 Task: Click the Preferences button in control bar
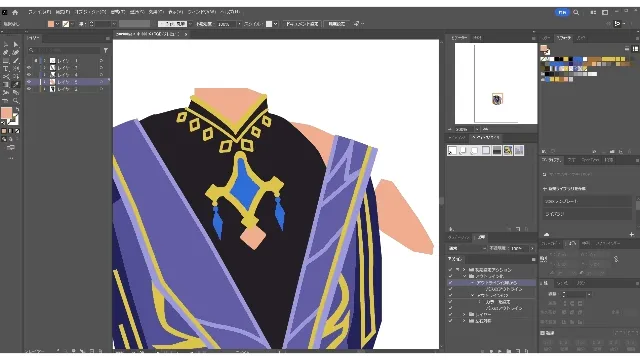click(337, 24)
